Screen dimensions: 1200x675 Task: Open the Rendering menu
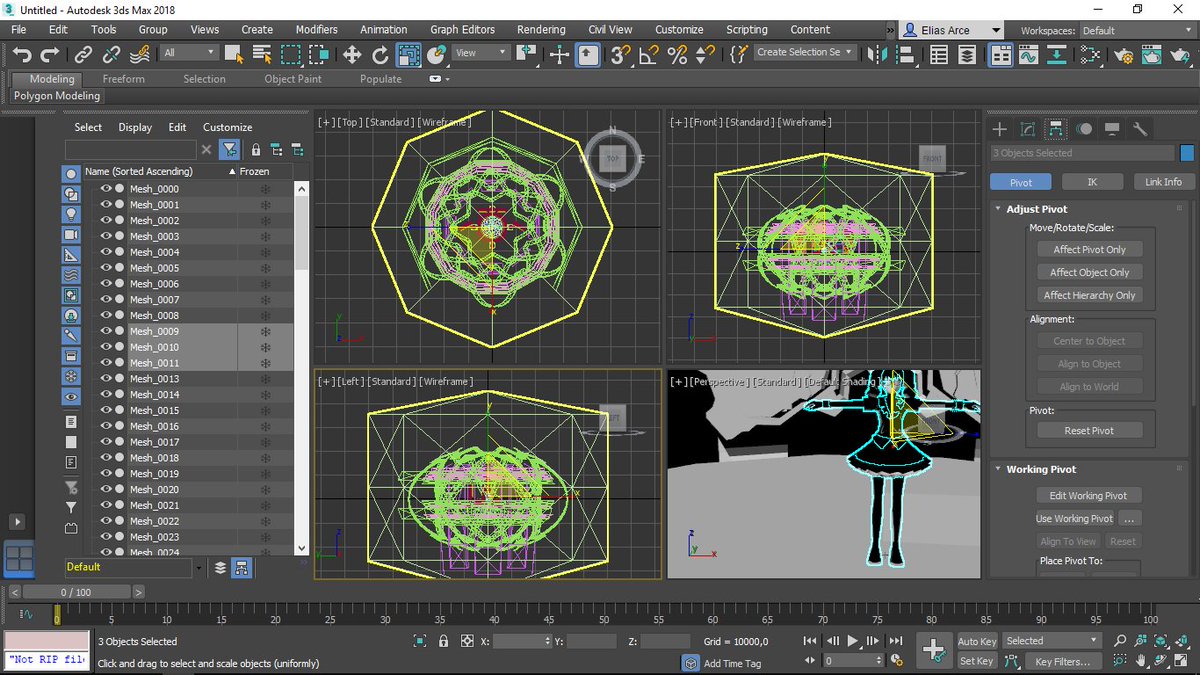tap(541, 30)
